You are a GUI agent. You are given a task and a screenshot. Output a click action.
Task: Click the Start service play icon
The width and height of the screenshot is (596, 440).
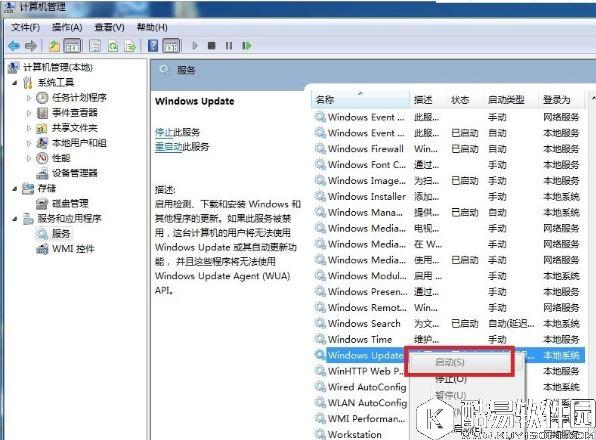[x=195, y=46]
